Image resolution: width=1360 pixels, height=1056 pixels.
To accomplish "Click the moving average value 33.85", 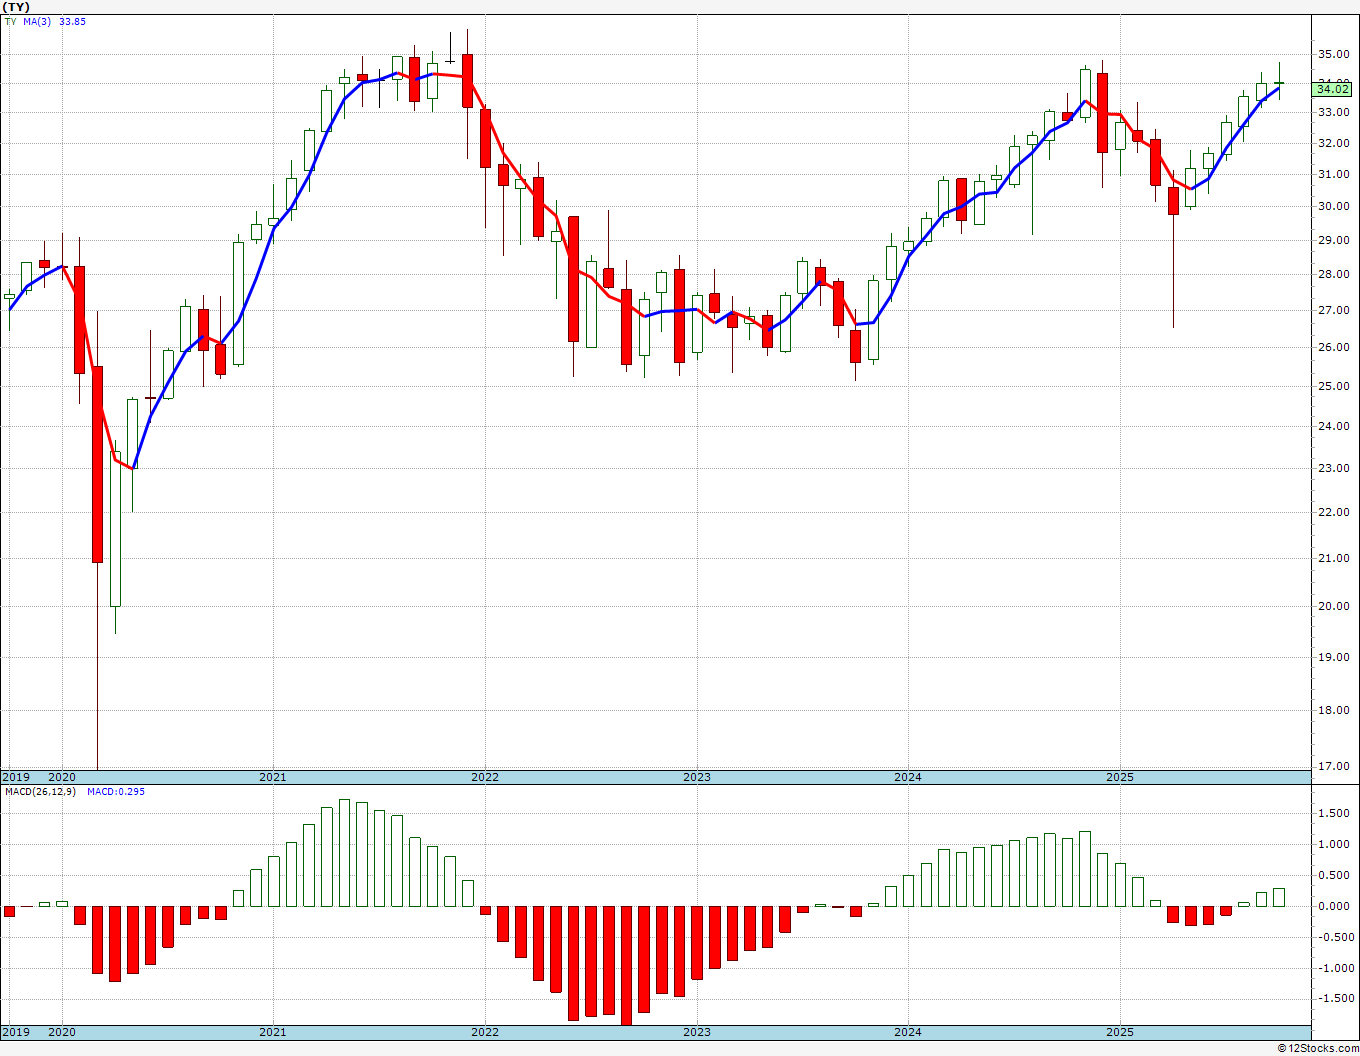I will (72, 21).
